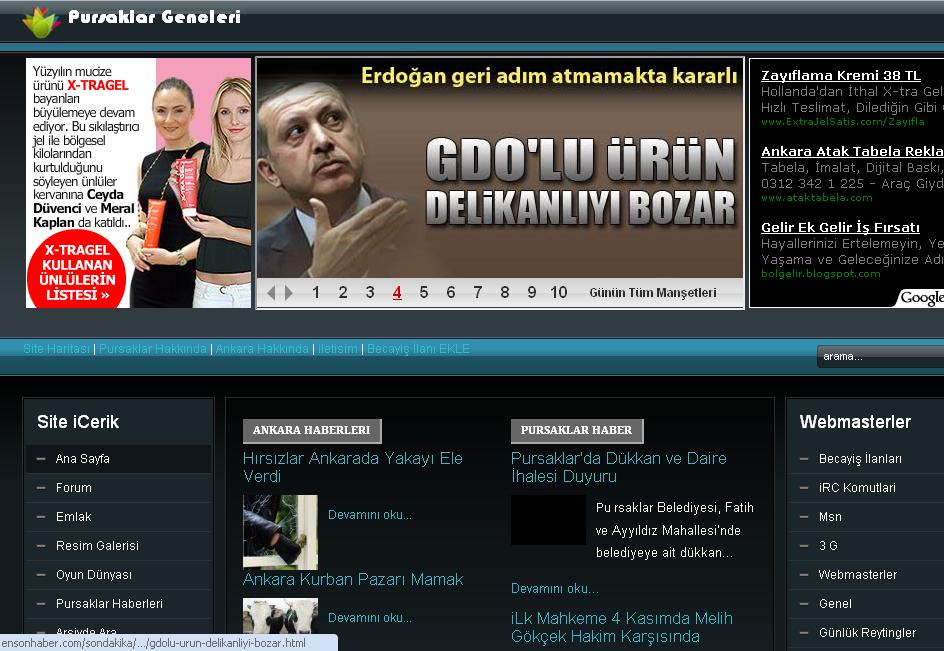Click the GDO'lu Ürün headline image
The width and height of the screenshot is (944, 651).
pyautogui.click(x=500, y=168)
